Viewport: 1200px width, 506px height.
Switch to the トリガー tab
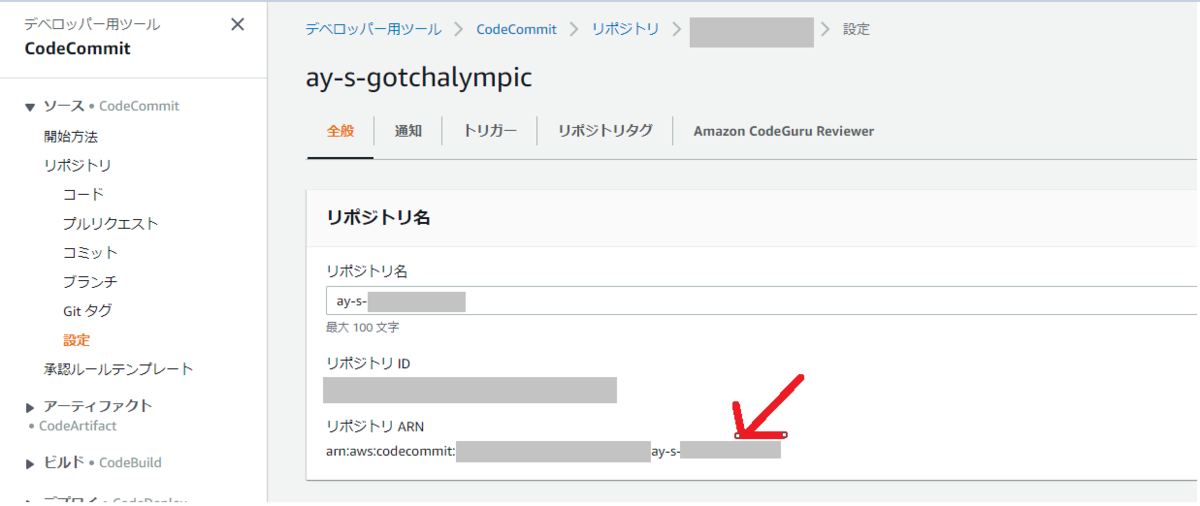click(x=490, y=131)
